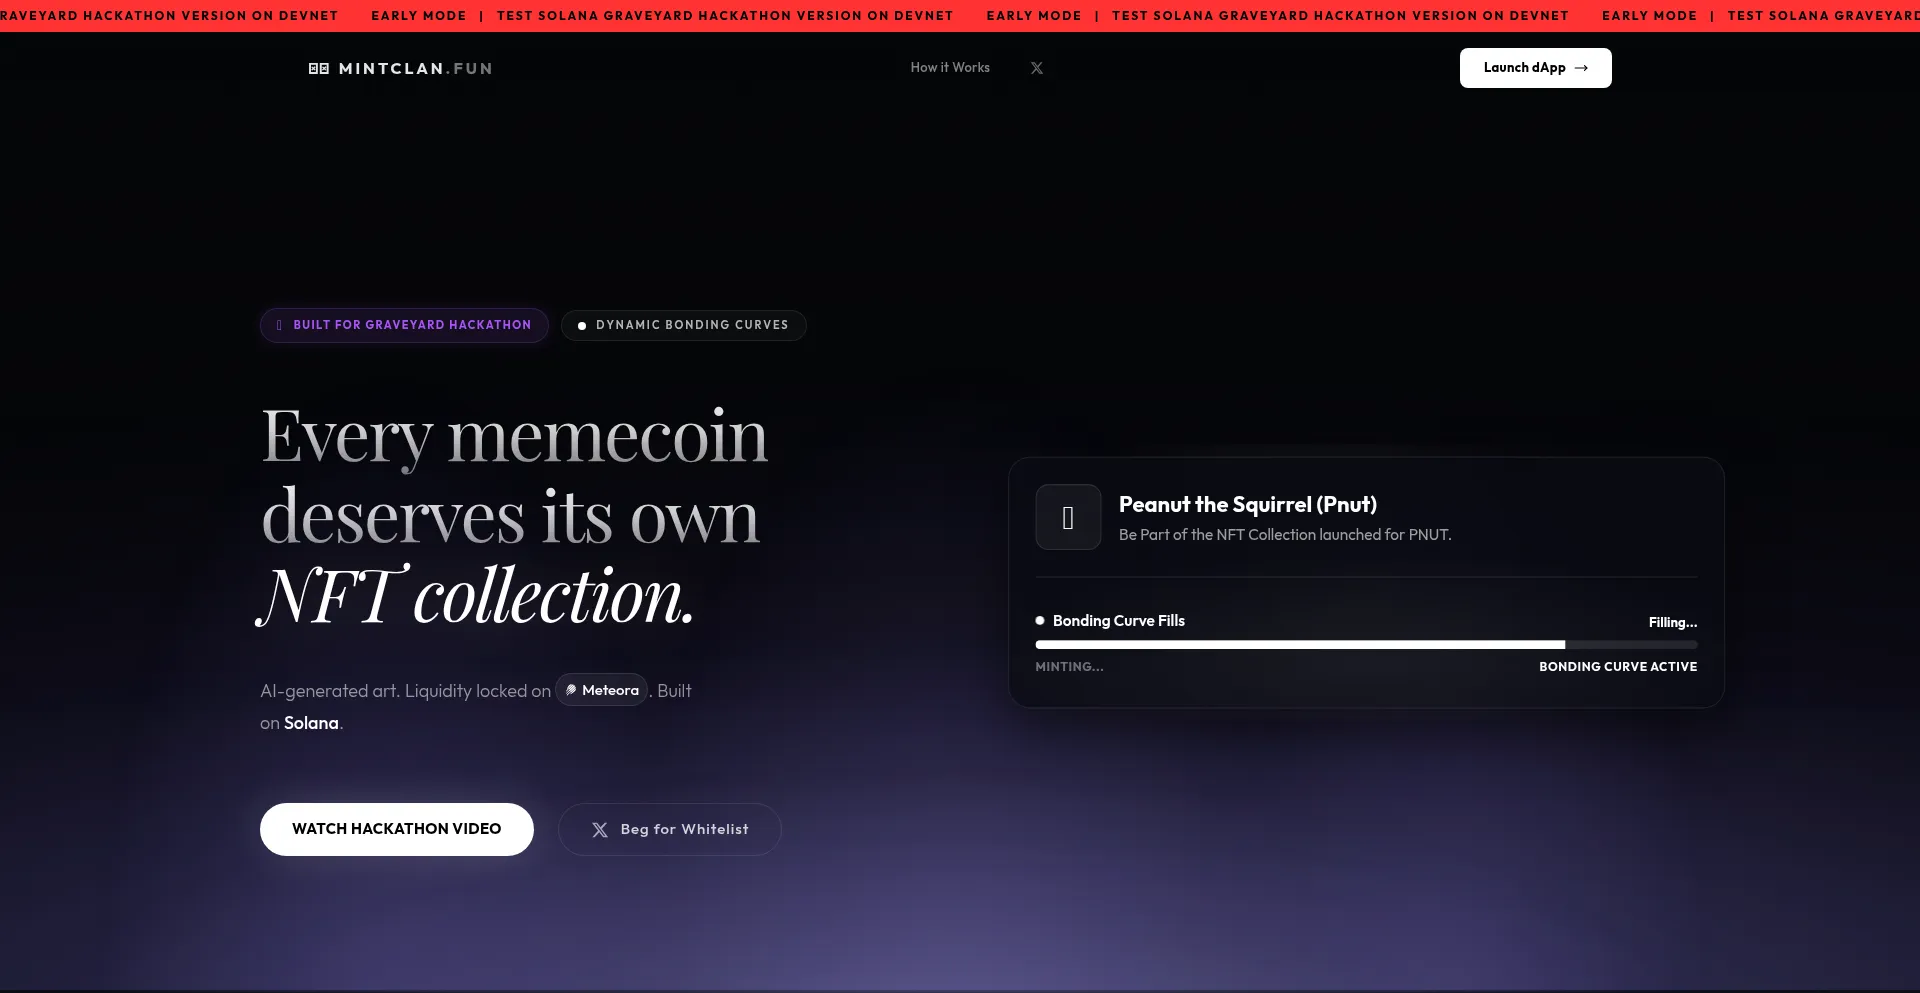Click the Meteora logo badge

601,690
